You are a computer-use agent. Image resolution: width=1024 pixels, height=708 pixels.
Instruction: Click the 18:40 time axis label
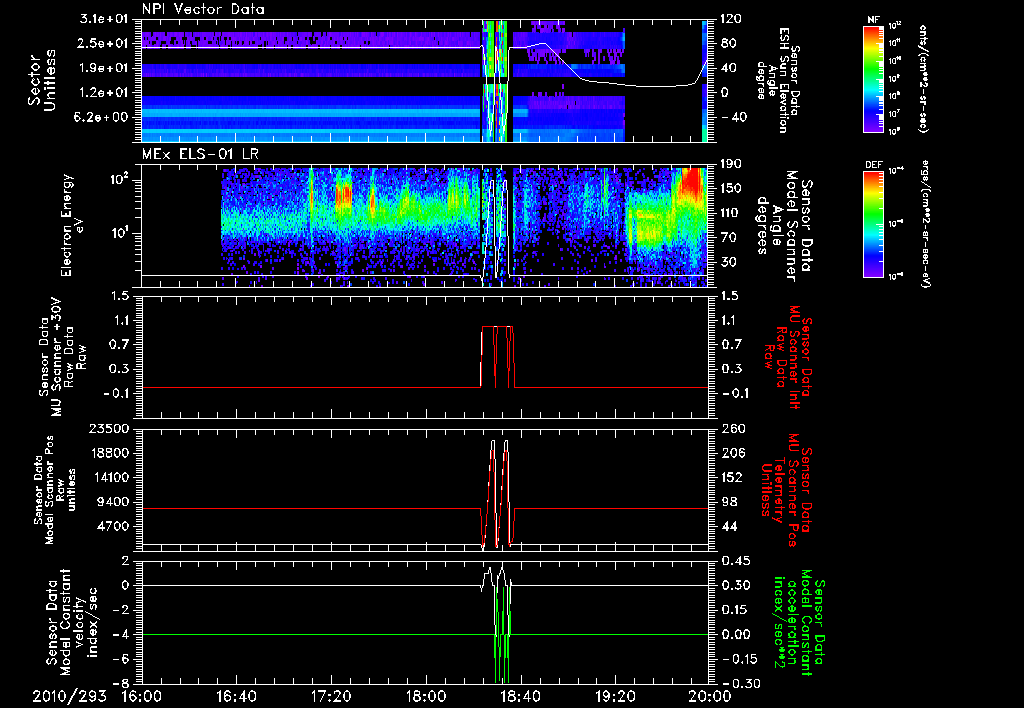tap(520, 696)
